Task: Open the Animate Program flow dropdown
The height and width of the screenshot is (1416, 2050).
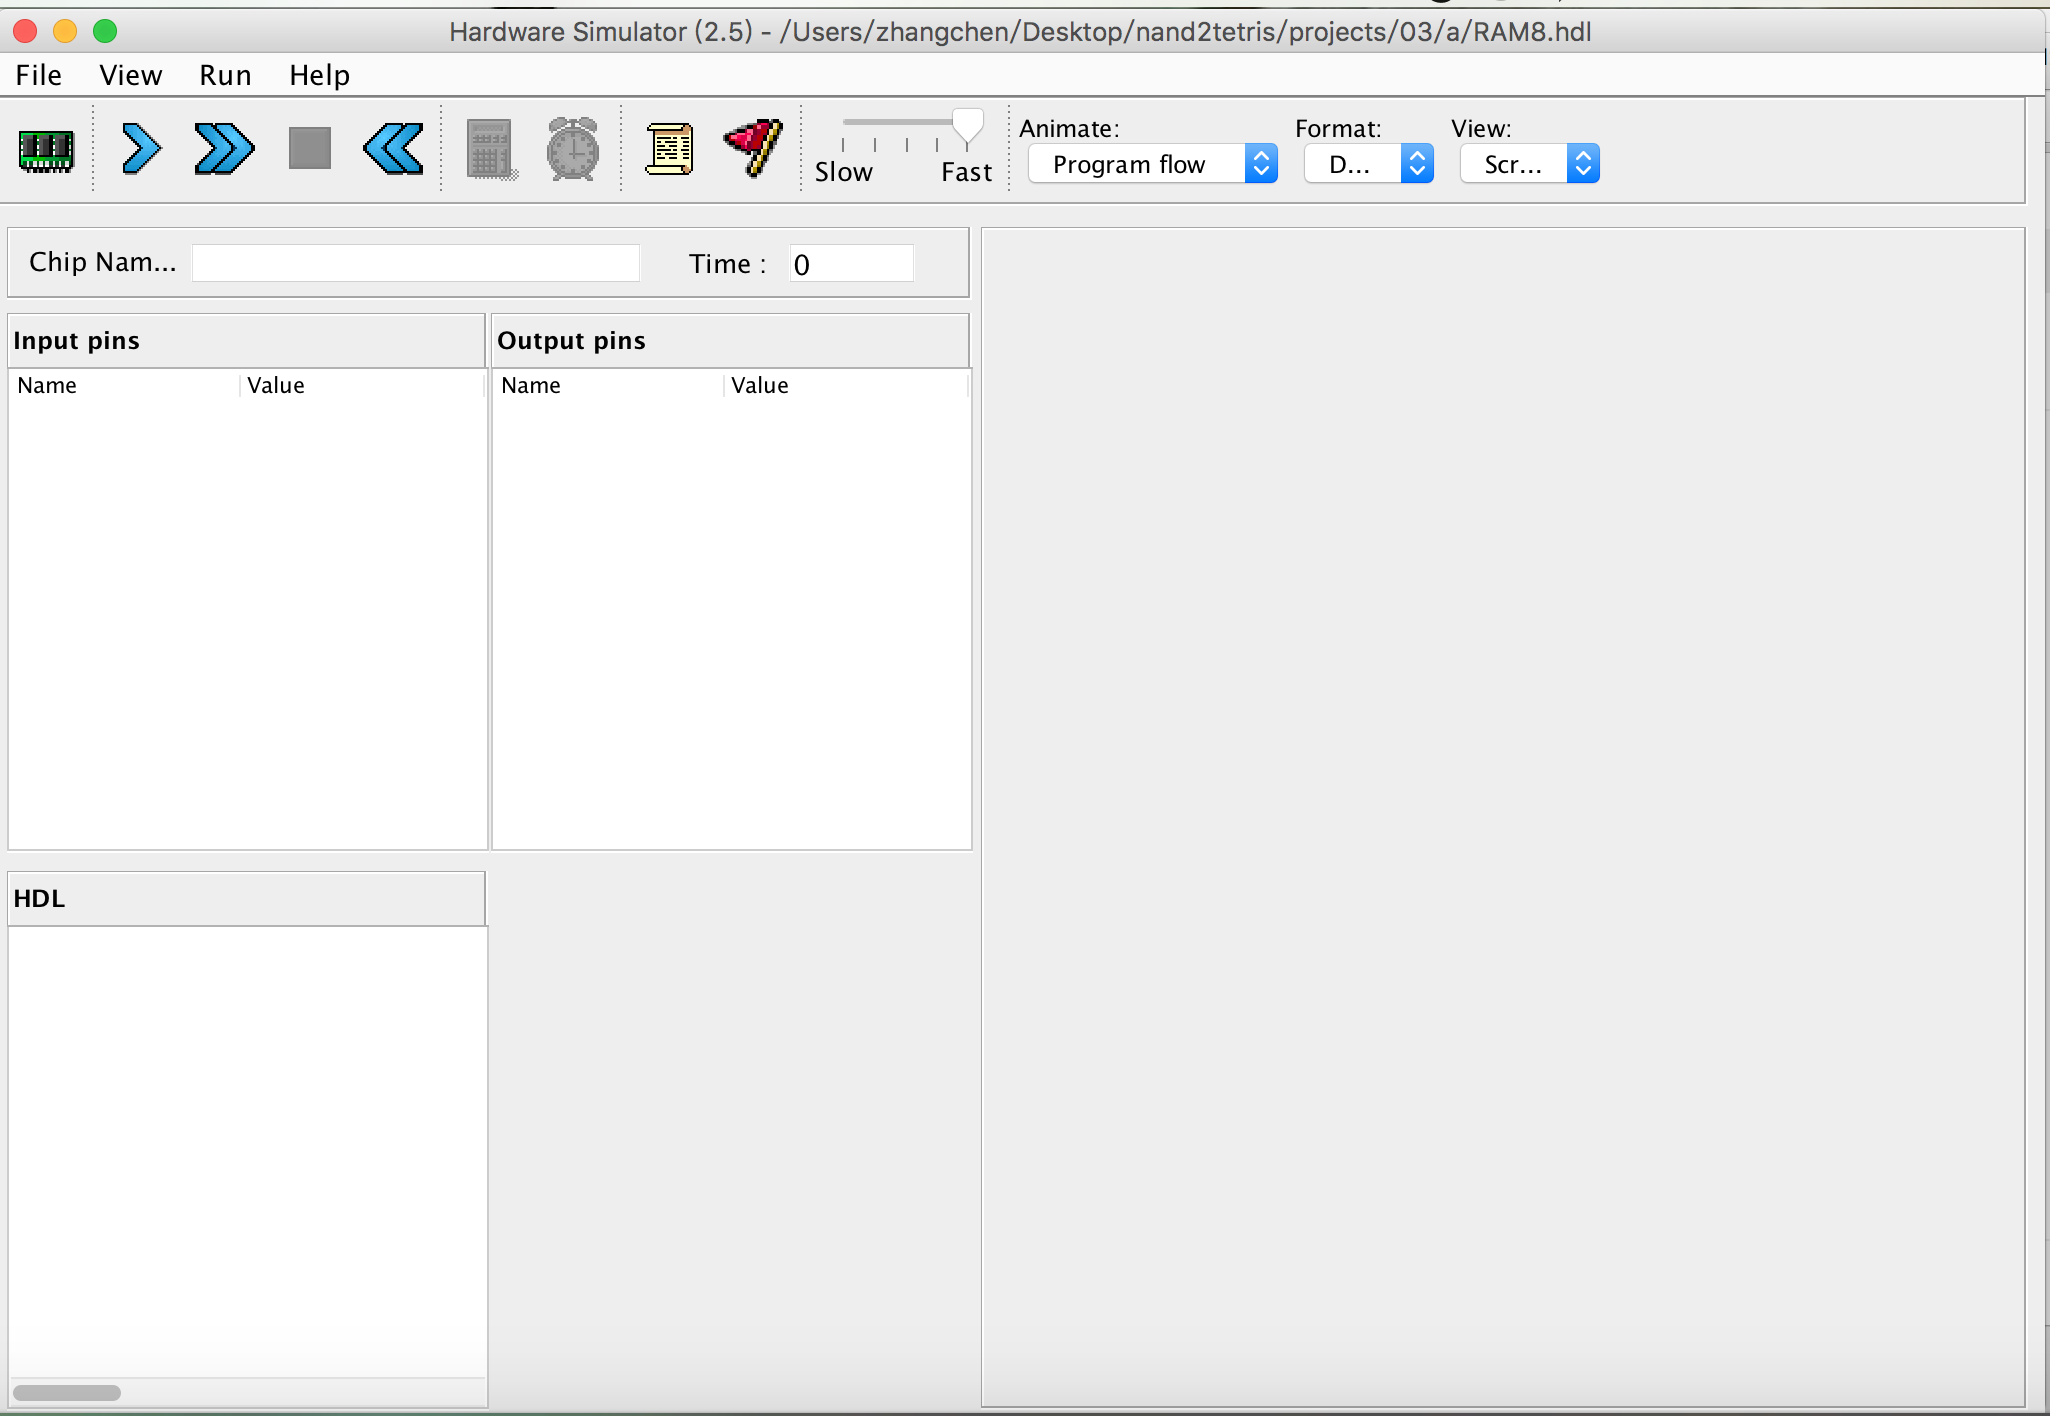Action: coord(1152,164)
